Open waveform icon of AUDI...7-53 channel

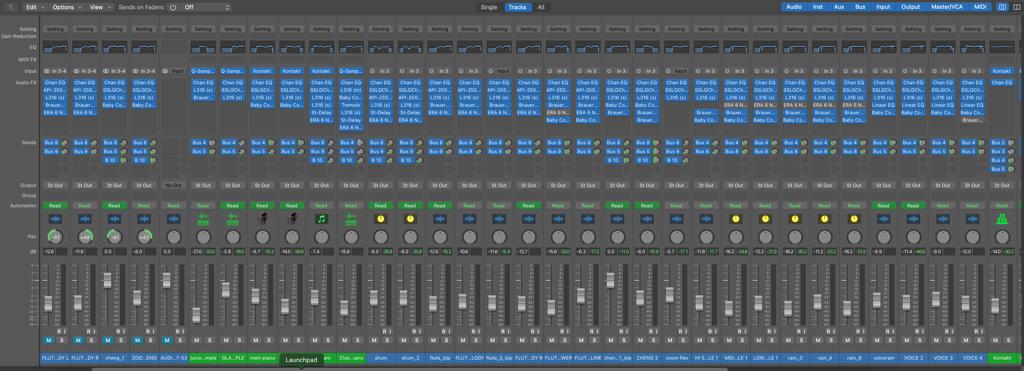coord(173,219)
